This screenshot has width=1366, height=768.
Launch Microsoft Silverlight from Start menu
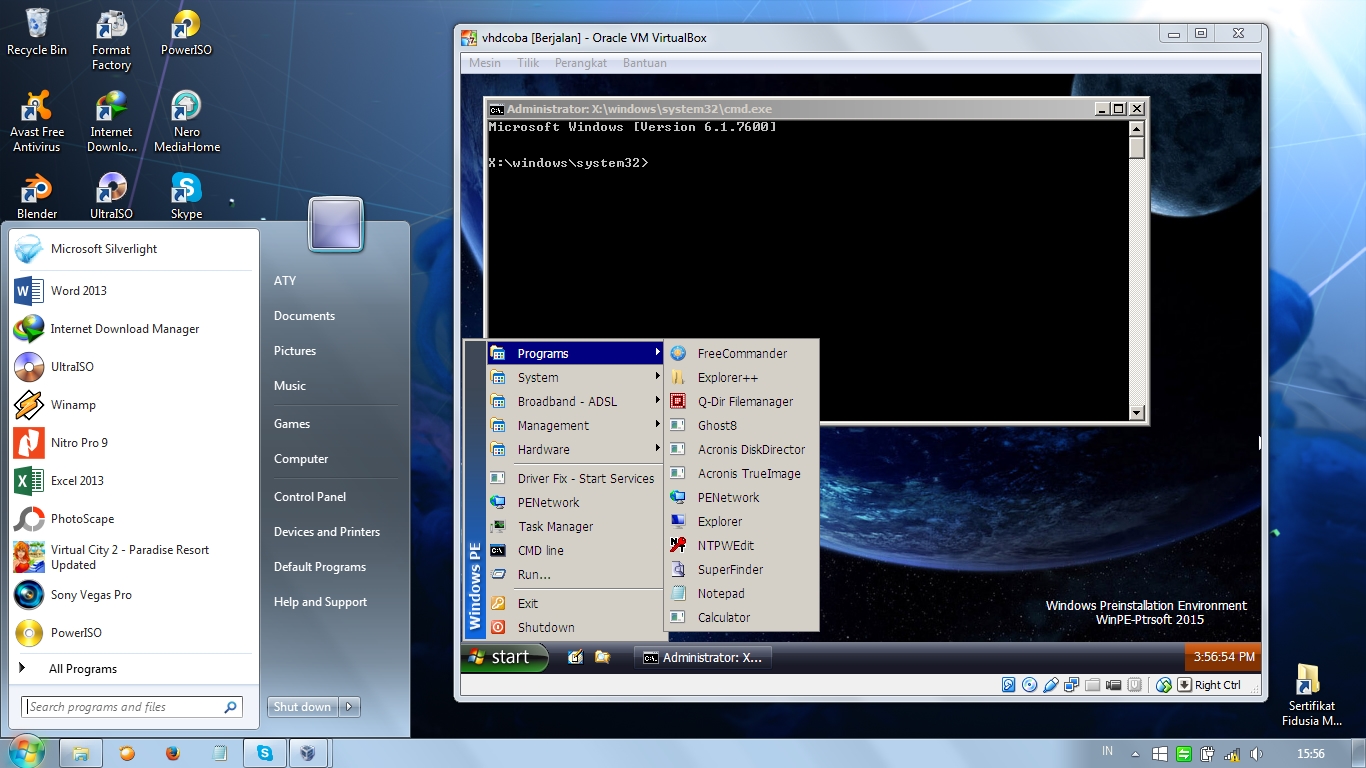(133, 249)
